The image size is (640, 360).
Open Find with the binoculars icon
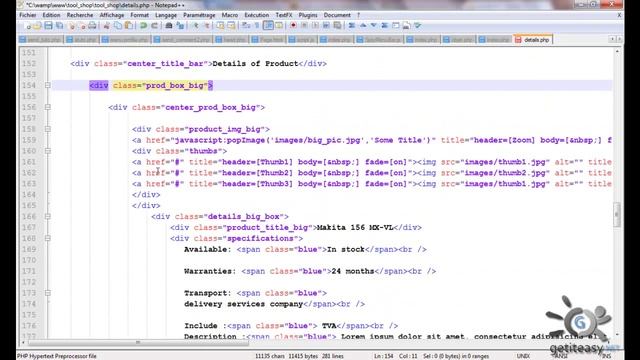point(169,26)
